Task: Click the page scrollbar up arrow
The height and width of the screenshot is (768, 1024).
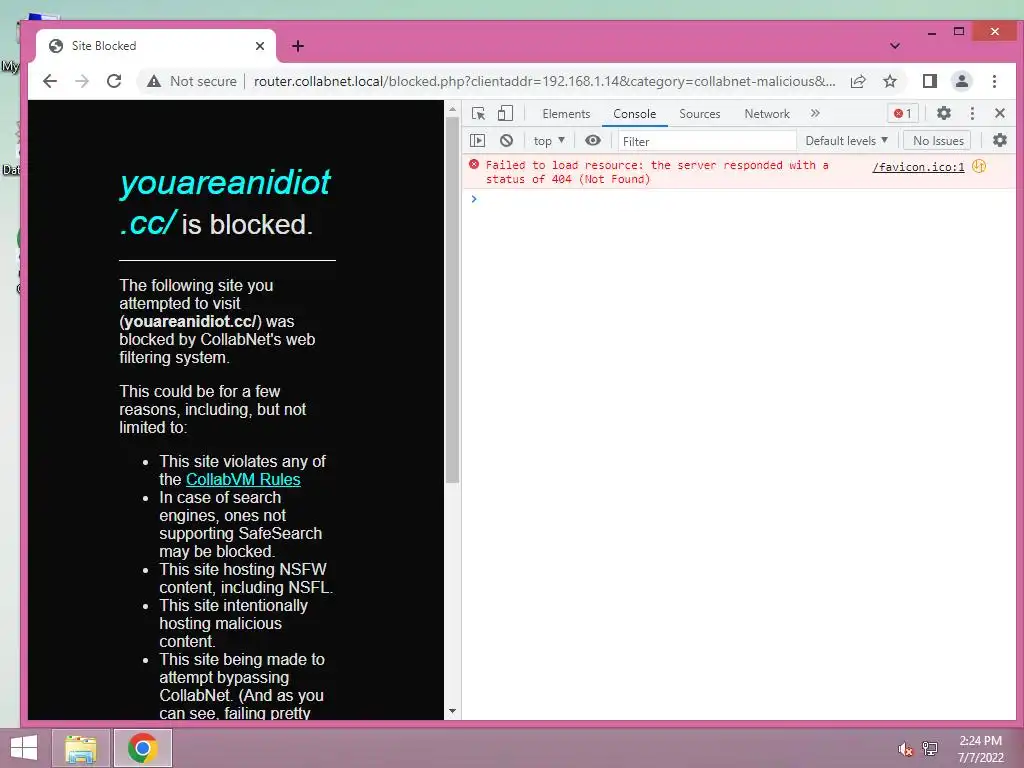Action: (x=453, y=110)
